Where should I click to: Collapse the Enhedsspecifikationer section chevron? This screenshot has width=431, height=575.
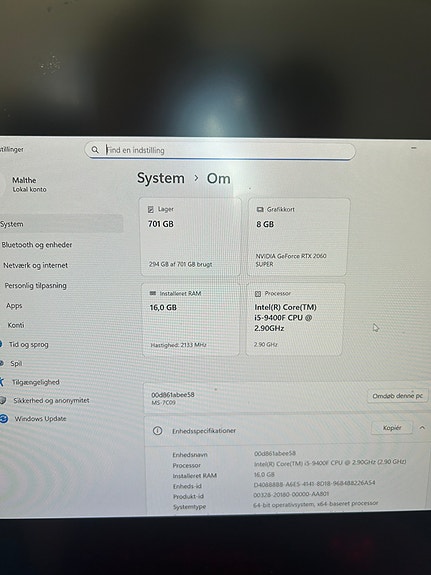coord(422,428)
